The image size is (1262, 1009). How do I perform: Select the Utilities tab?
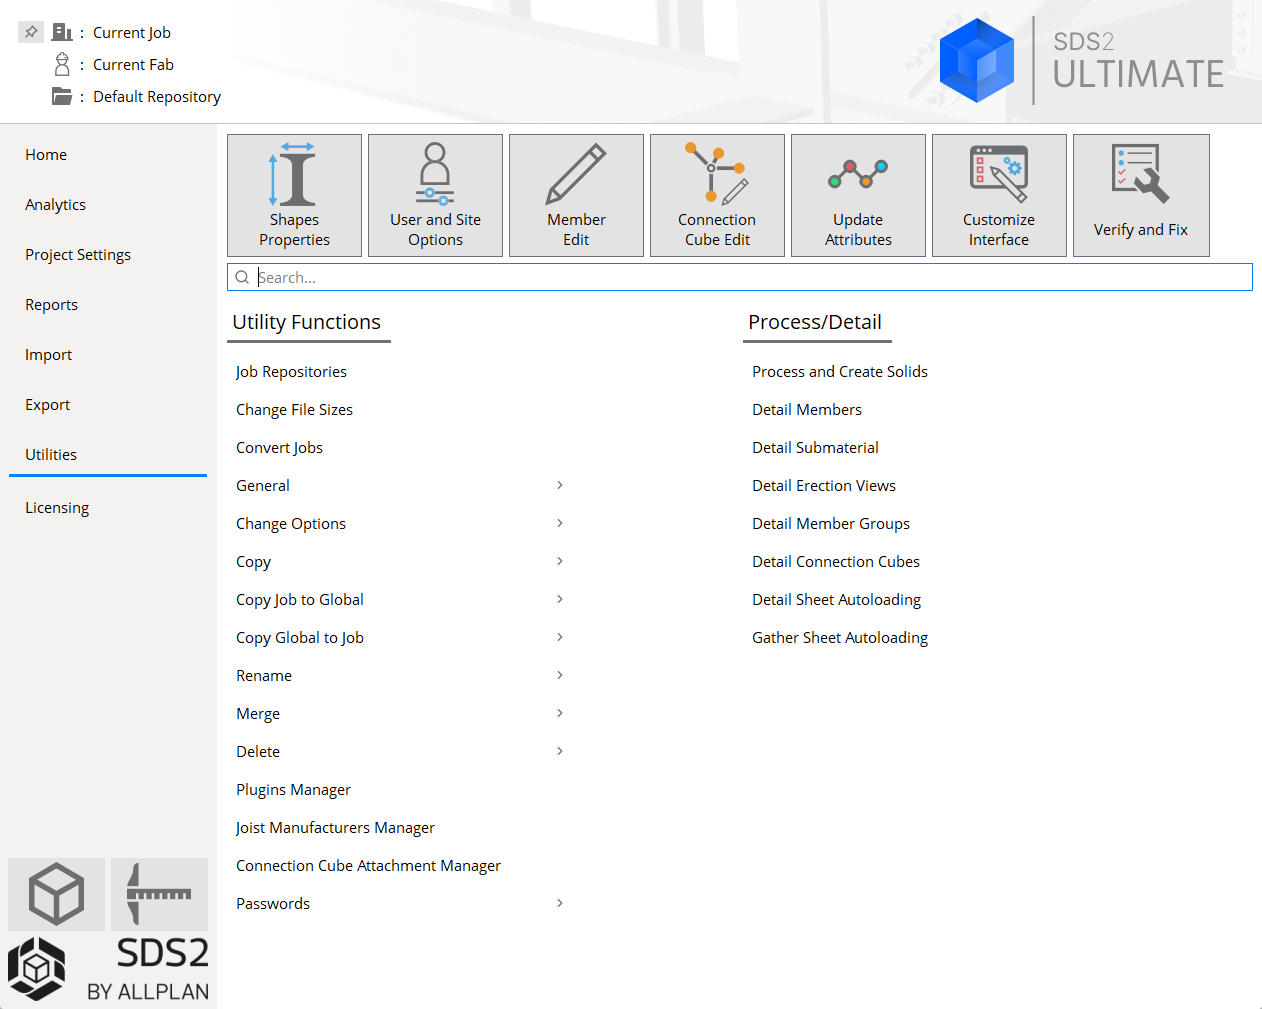click(x=51, y=454)
